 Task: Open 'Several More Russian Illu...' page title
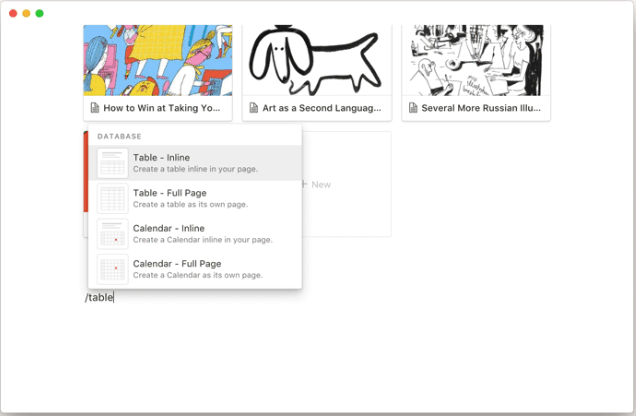coord(481,108)
